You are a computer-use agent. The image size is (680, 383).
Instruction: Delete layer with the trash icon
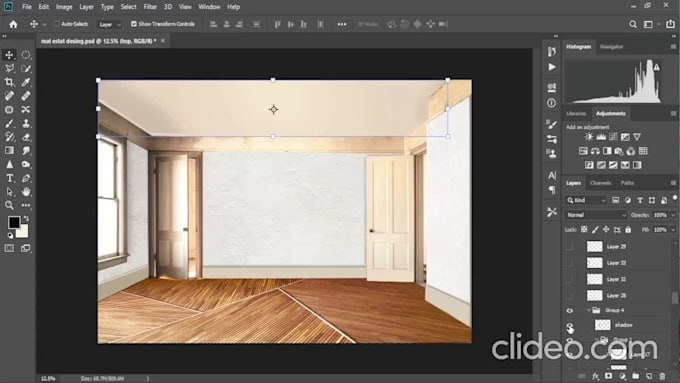click(x=662, y=376)
